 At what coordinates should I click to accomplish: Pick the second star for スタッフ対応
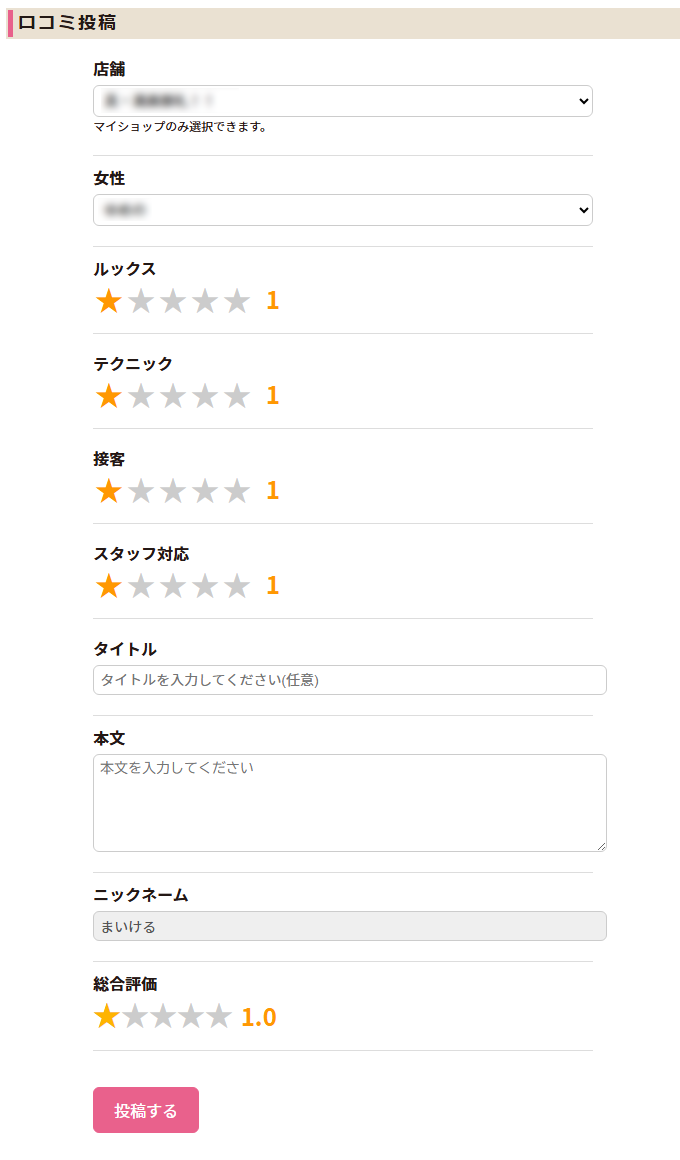[141, 586]
